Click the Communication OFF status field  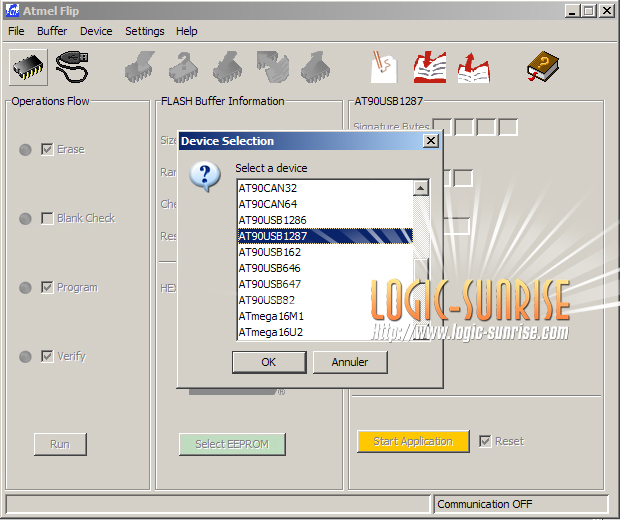coord(521,504)
